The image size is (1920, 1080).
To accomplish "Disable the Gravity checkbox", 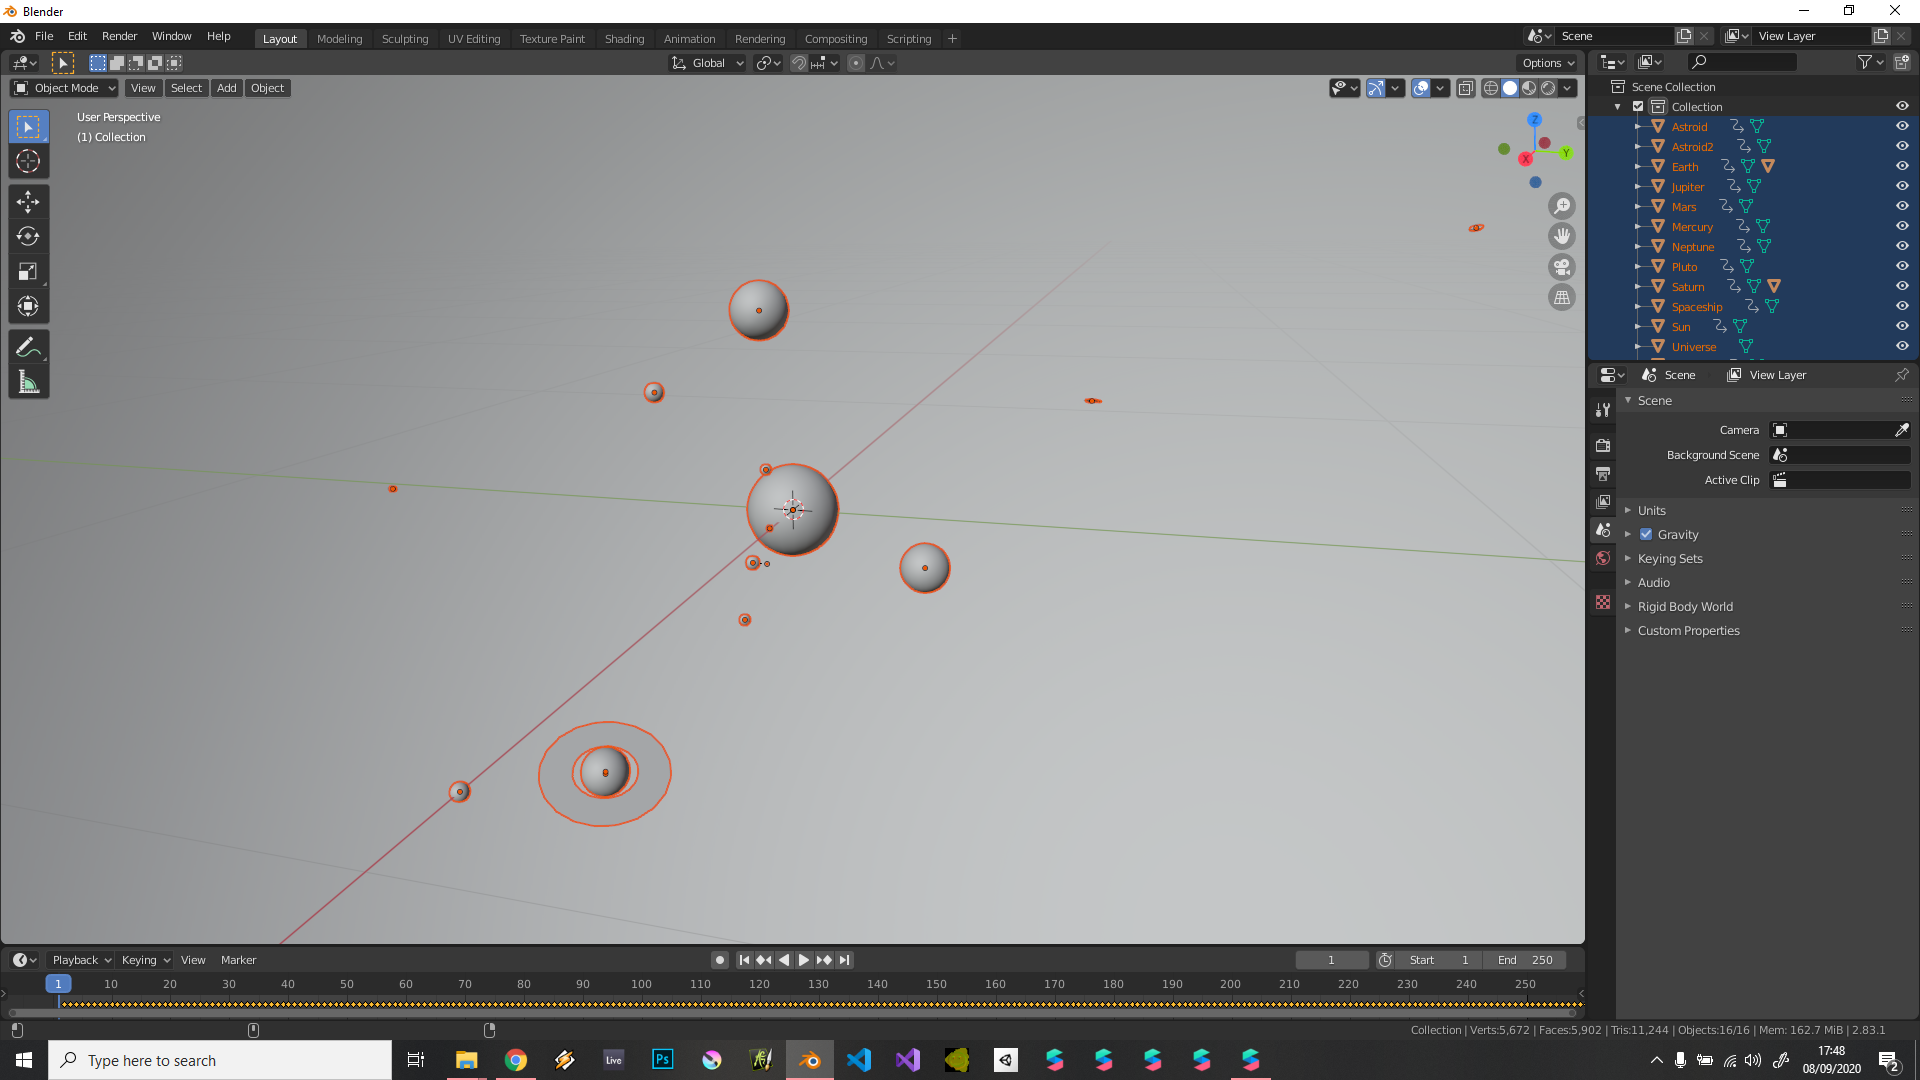I will 1646,534.
